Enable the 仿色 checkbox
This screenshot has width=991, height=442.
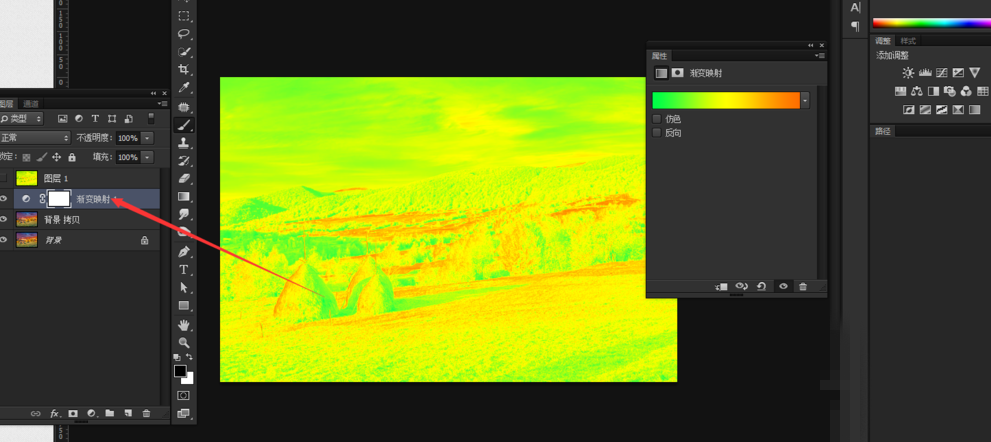click(x=657, y=119)
